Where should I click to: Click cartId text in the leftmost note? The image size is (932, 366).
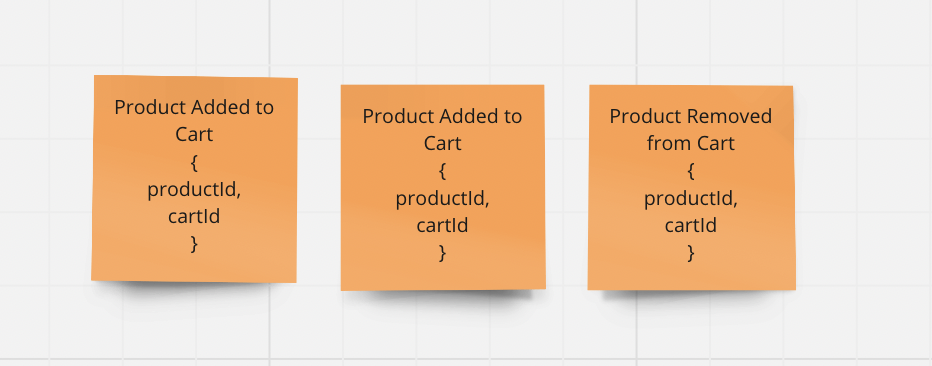(194, 216)
